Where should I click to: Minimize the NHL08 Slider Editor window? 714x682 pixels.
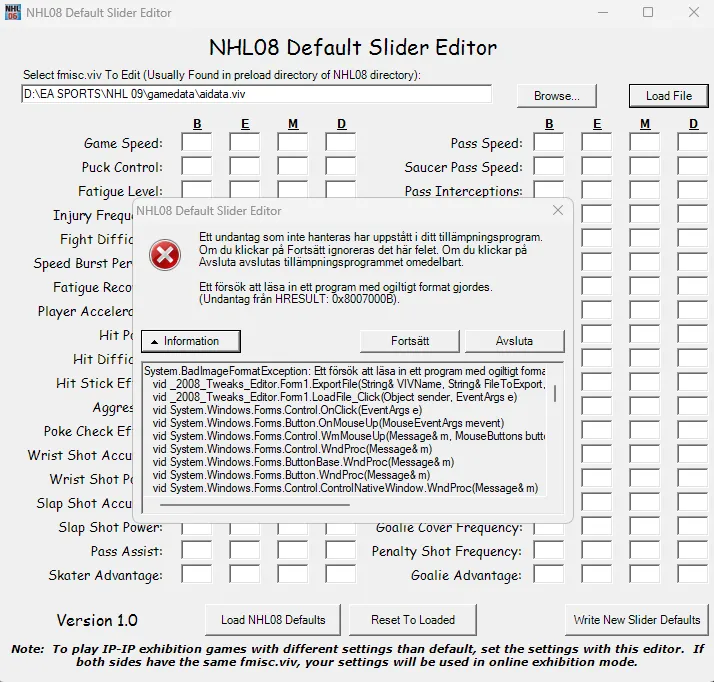603,12
